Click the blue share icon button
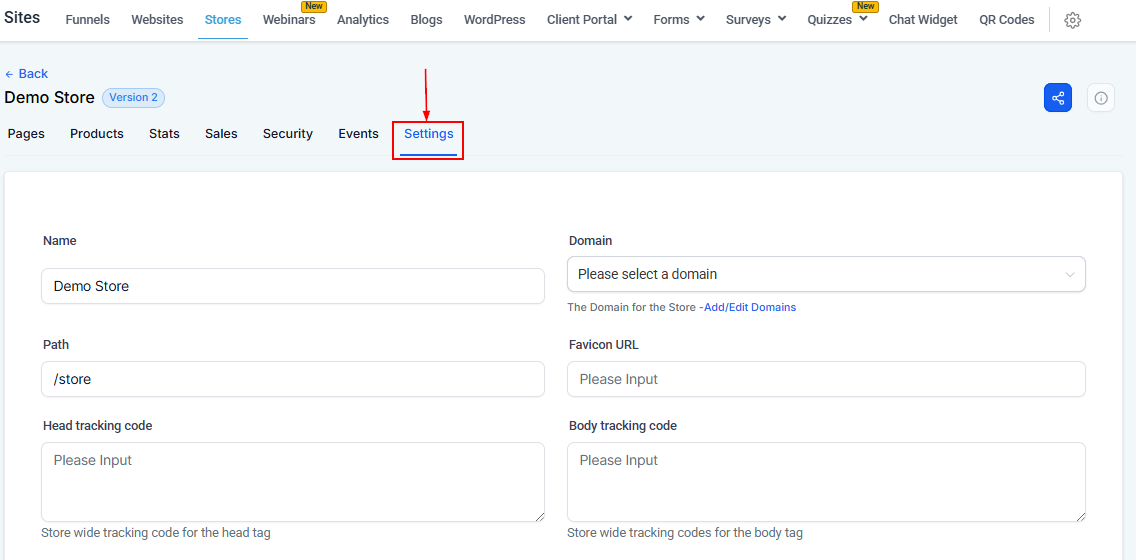This screenshot has width=1136, height=560. click(1057, 98)
